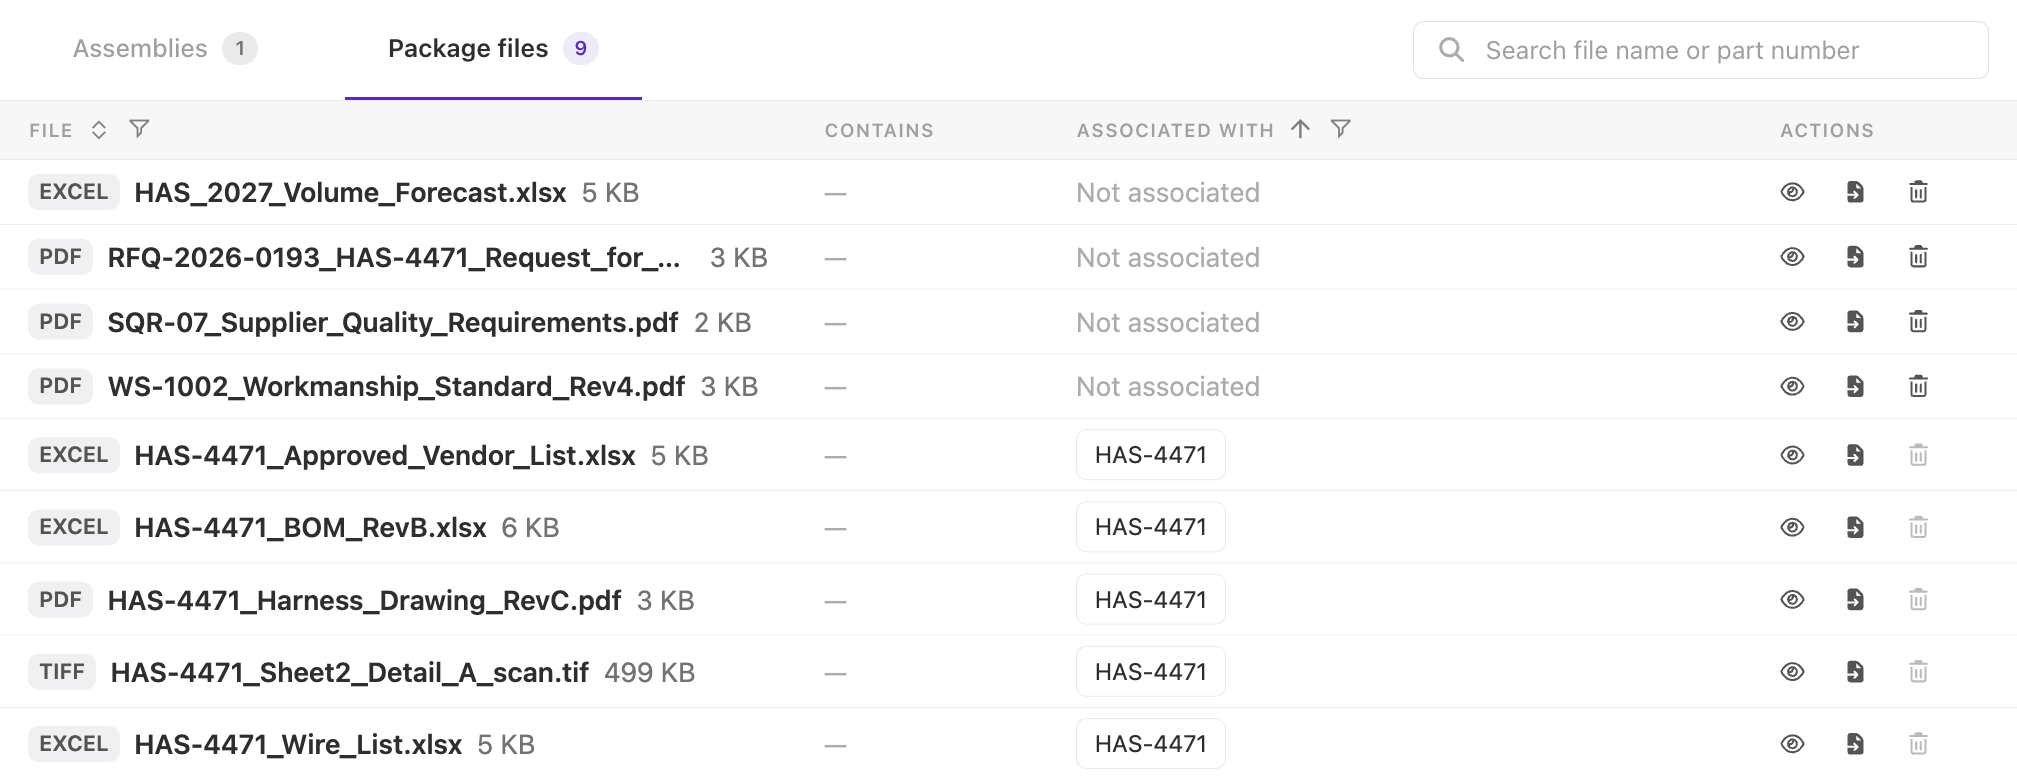The width and height of the screenshot is (2017, 779).
Task: Open the HAS-4471_Harness_Drawing_RevC.pdf file name
Action: pos(364,600)
